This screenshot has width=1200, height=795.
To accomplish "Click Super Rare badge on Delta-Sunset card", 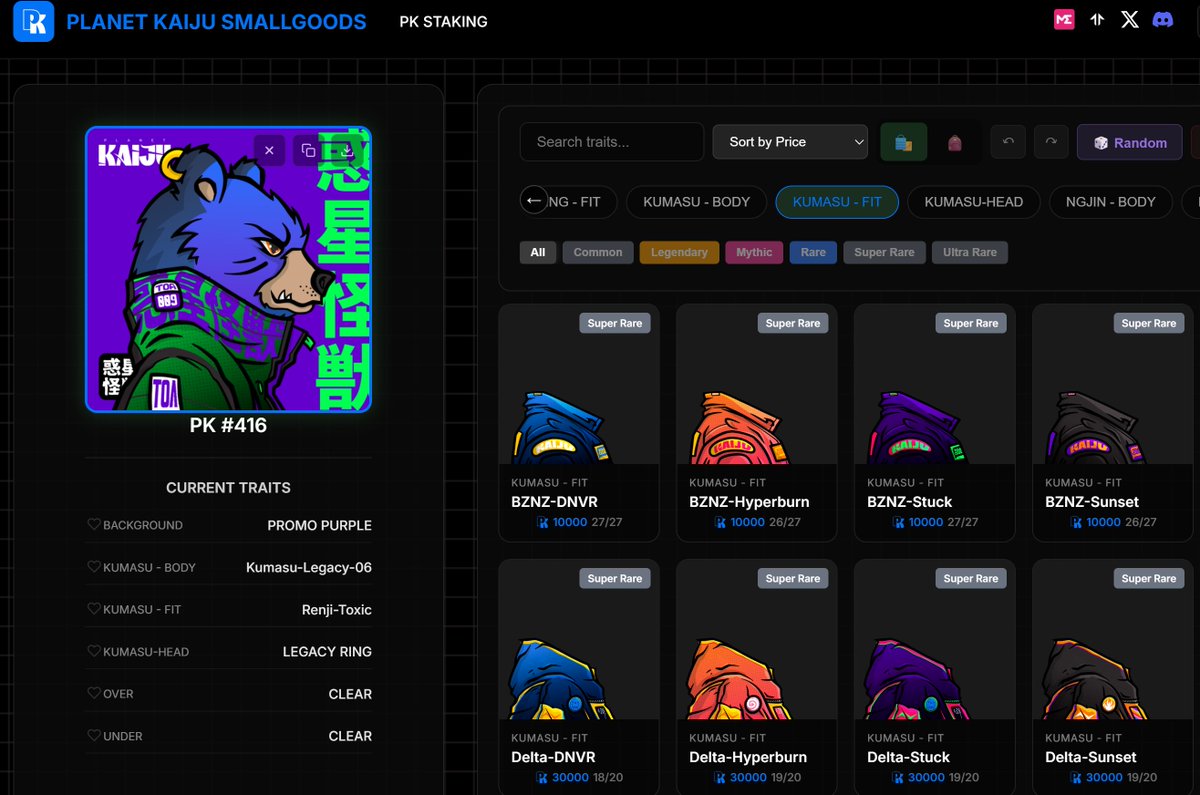I will click(x=1149, y=578).
